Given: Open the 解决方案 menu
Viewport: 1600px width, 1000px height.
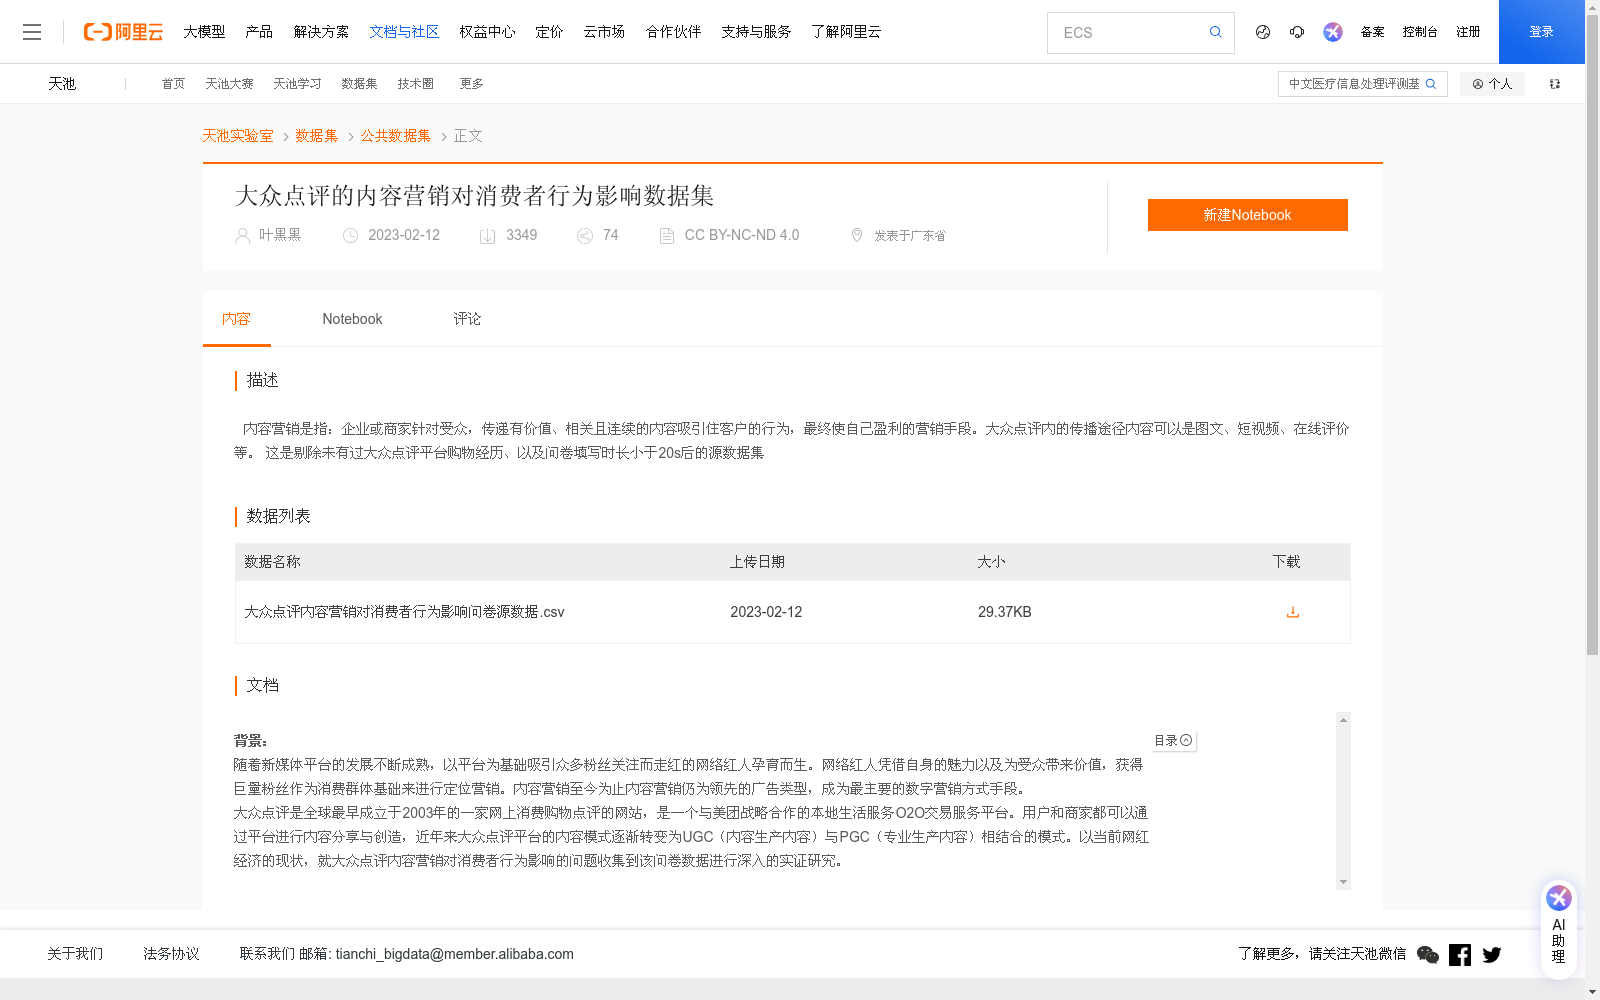Looking at the screenshot, I should (x=321, y=32).
